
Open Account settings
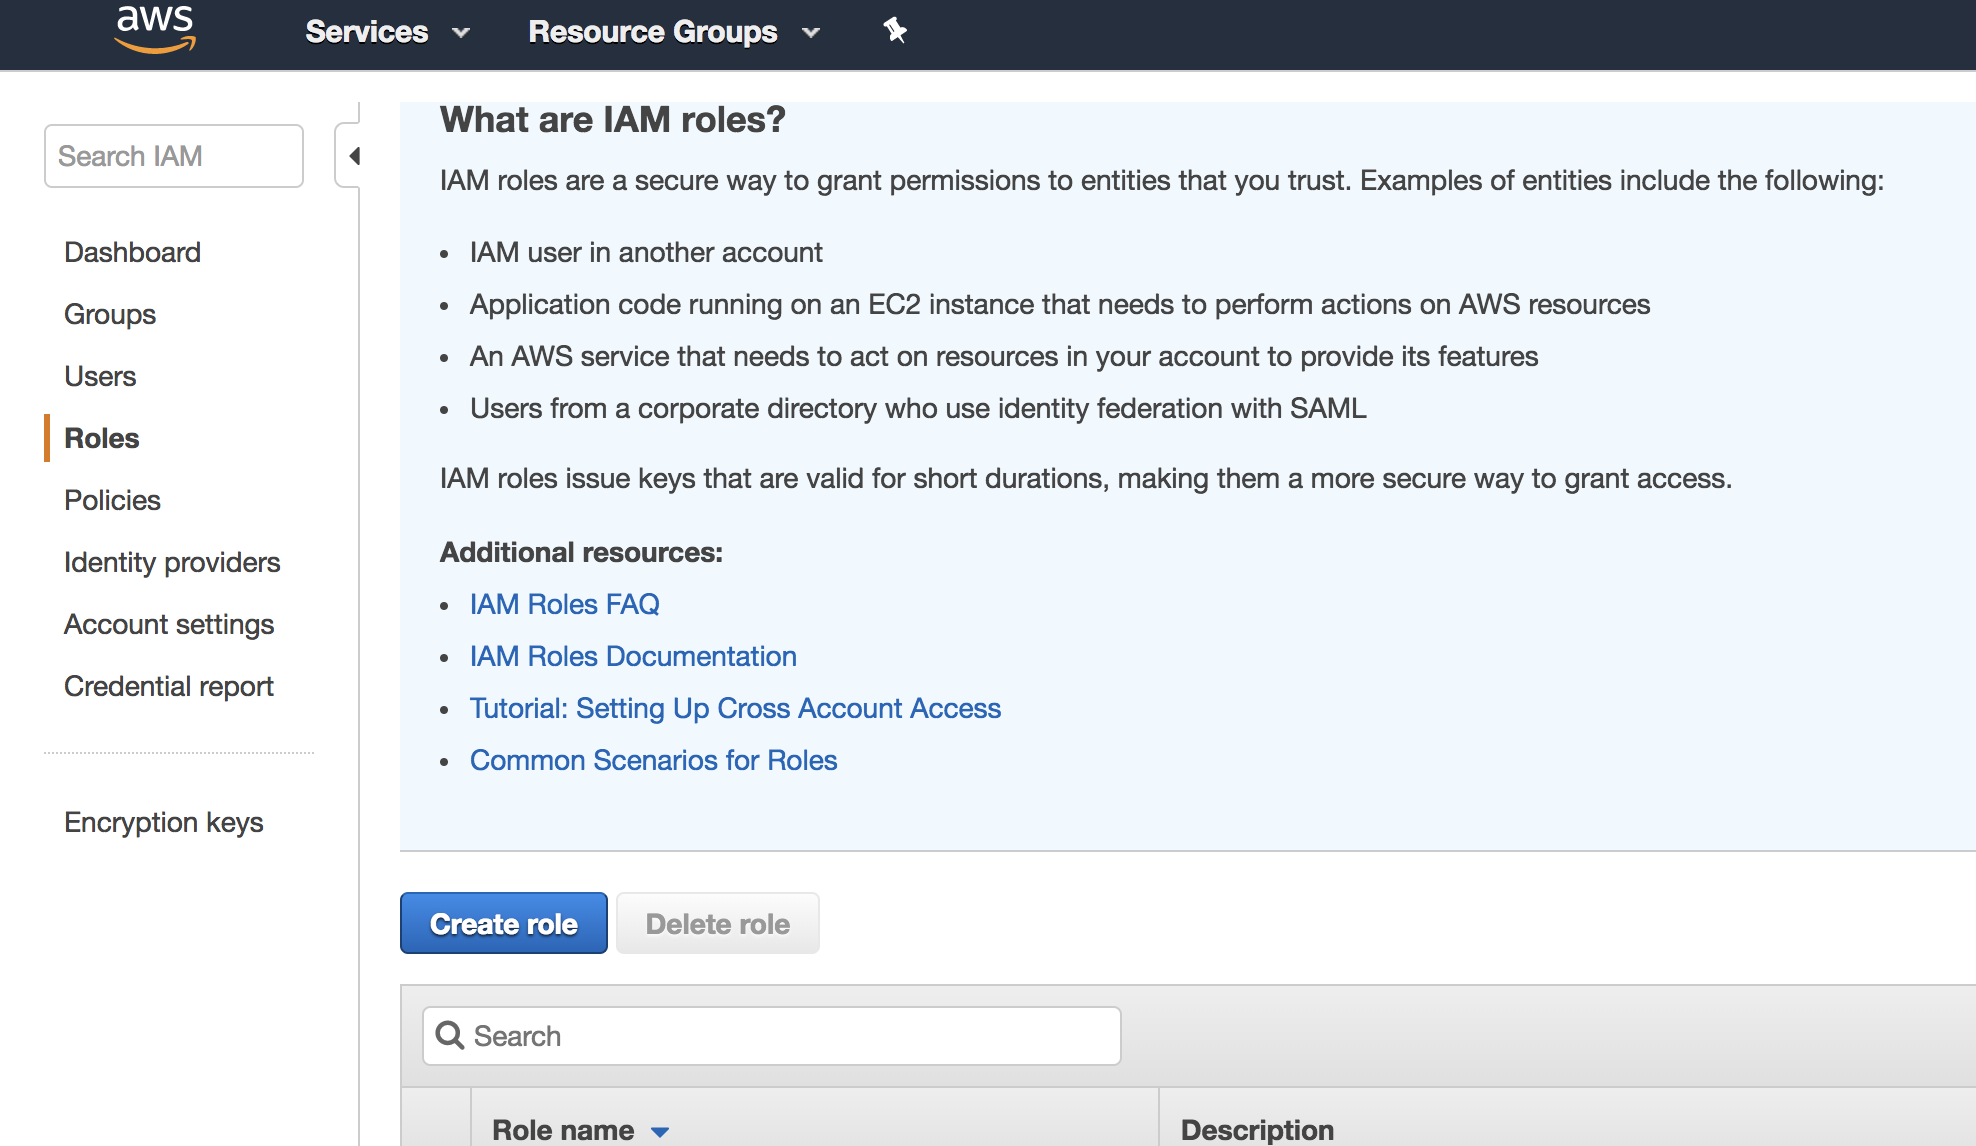click(x=169, y=624)
